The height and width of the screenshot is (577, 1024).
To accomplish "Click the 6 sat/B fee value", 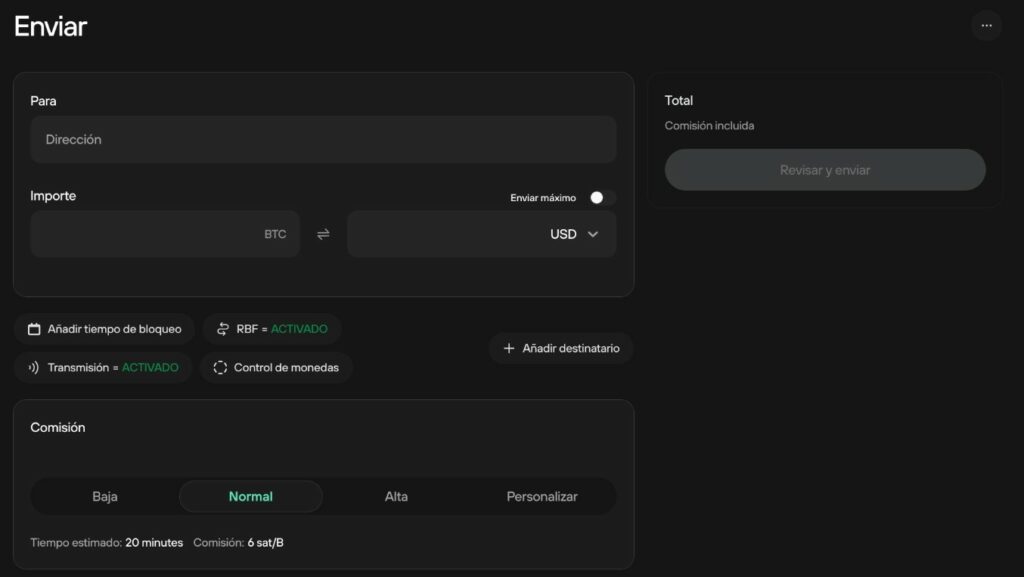I will [265, 542].
